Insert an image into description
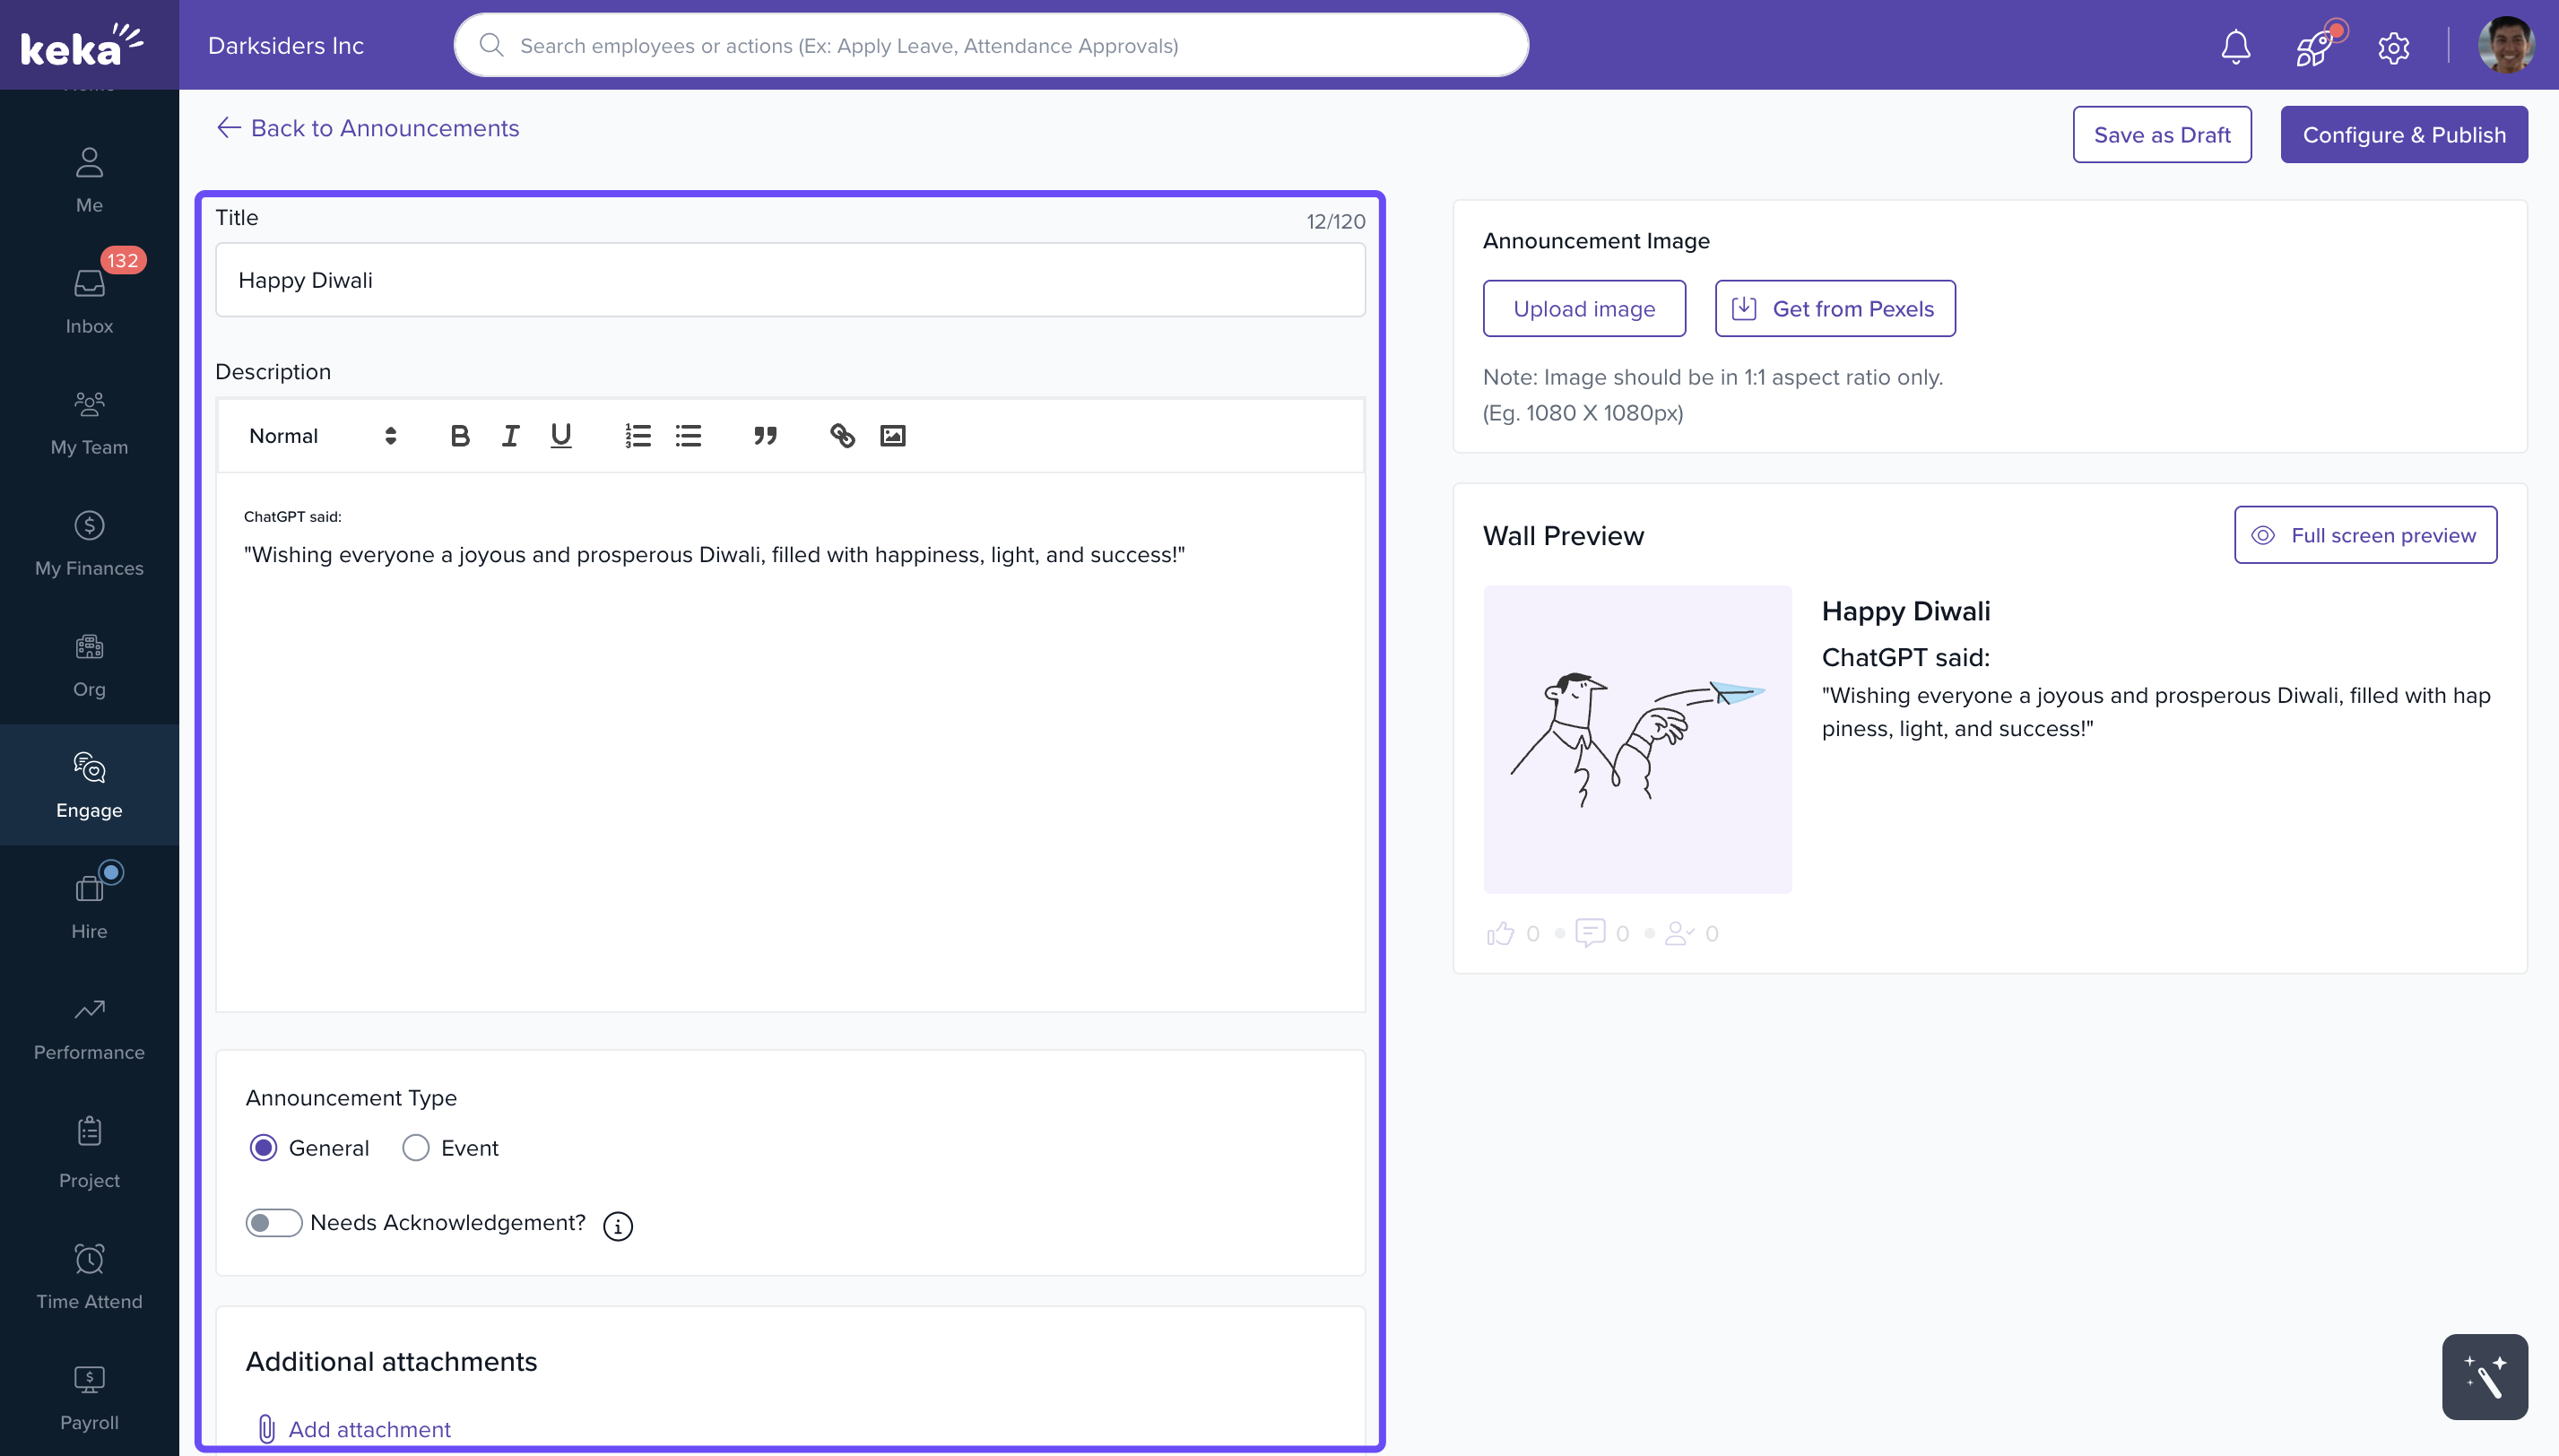Image resolution: width=2559 pixels, height=1456 pixels. coord(892,436)
